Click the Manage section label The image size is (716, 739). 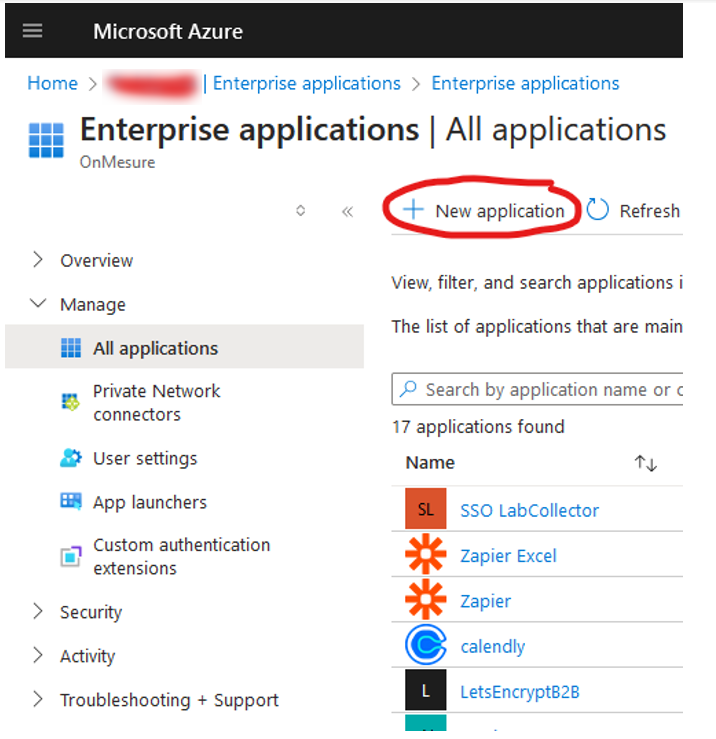[x=93, y=305]
